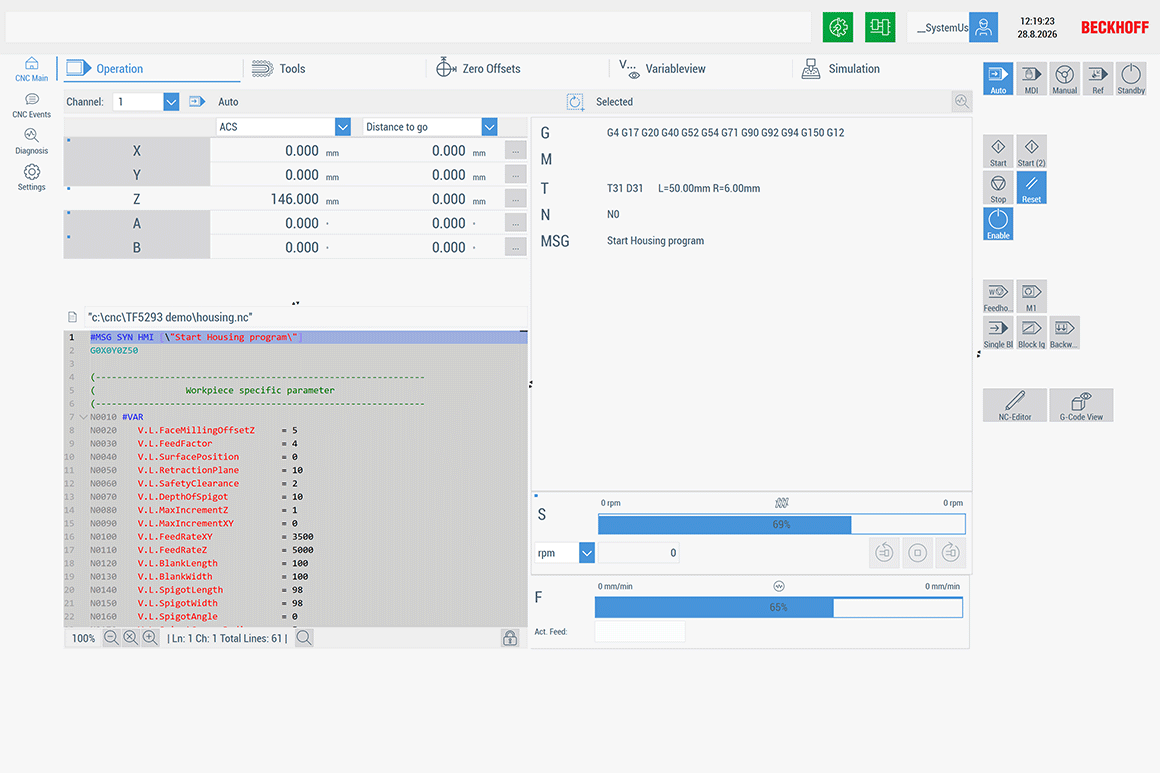The height and width of the screenshot is (773, 1160).
Task: Expand the Distance to go dropdown
Action: point(489,127)
